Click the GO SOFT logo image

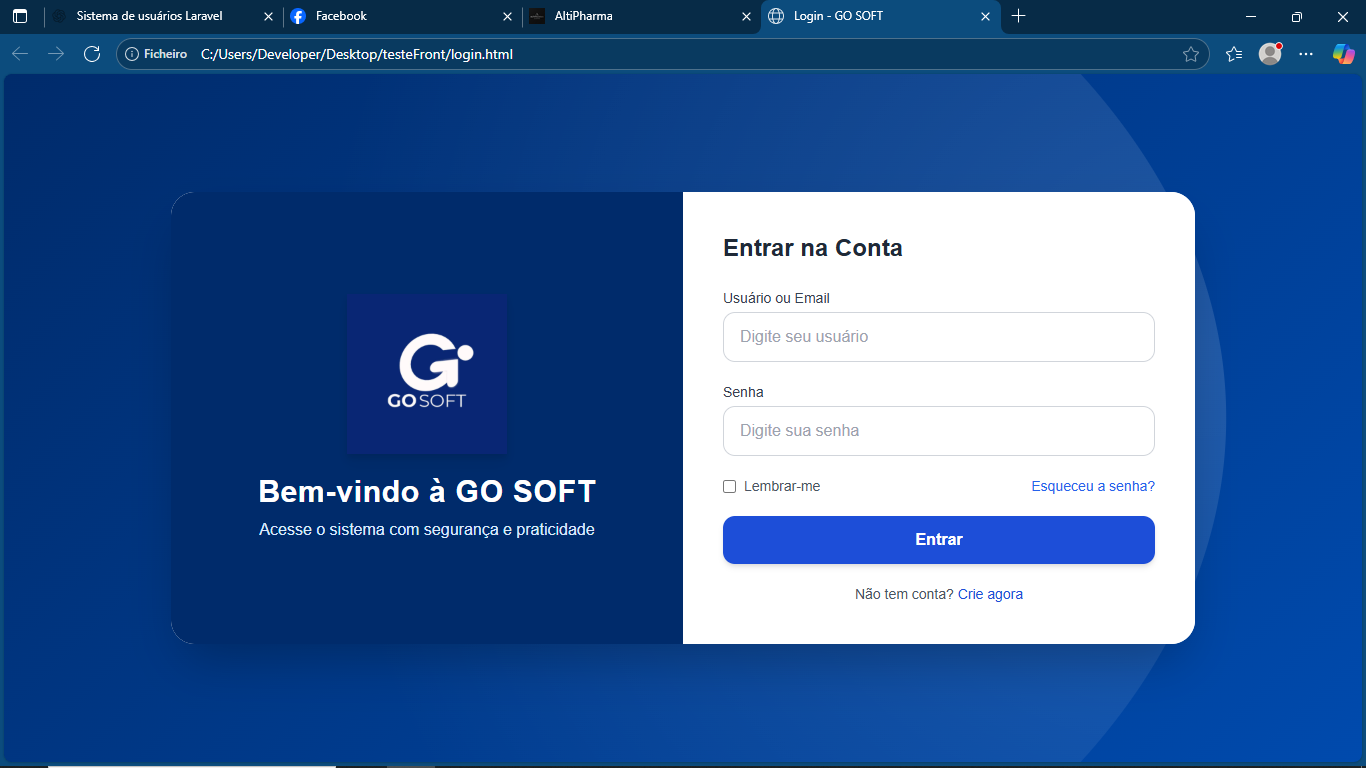[x=427, y=374]
